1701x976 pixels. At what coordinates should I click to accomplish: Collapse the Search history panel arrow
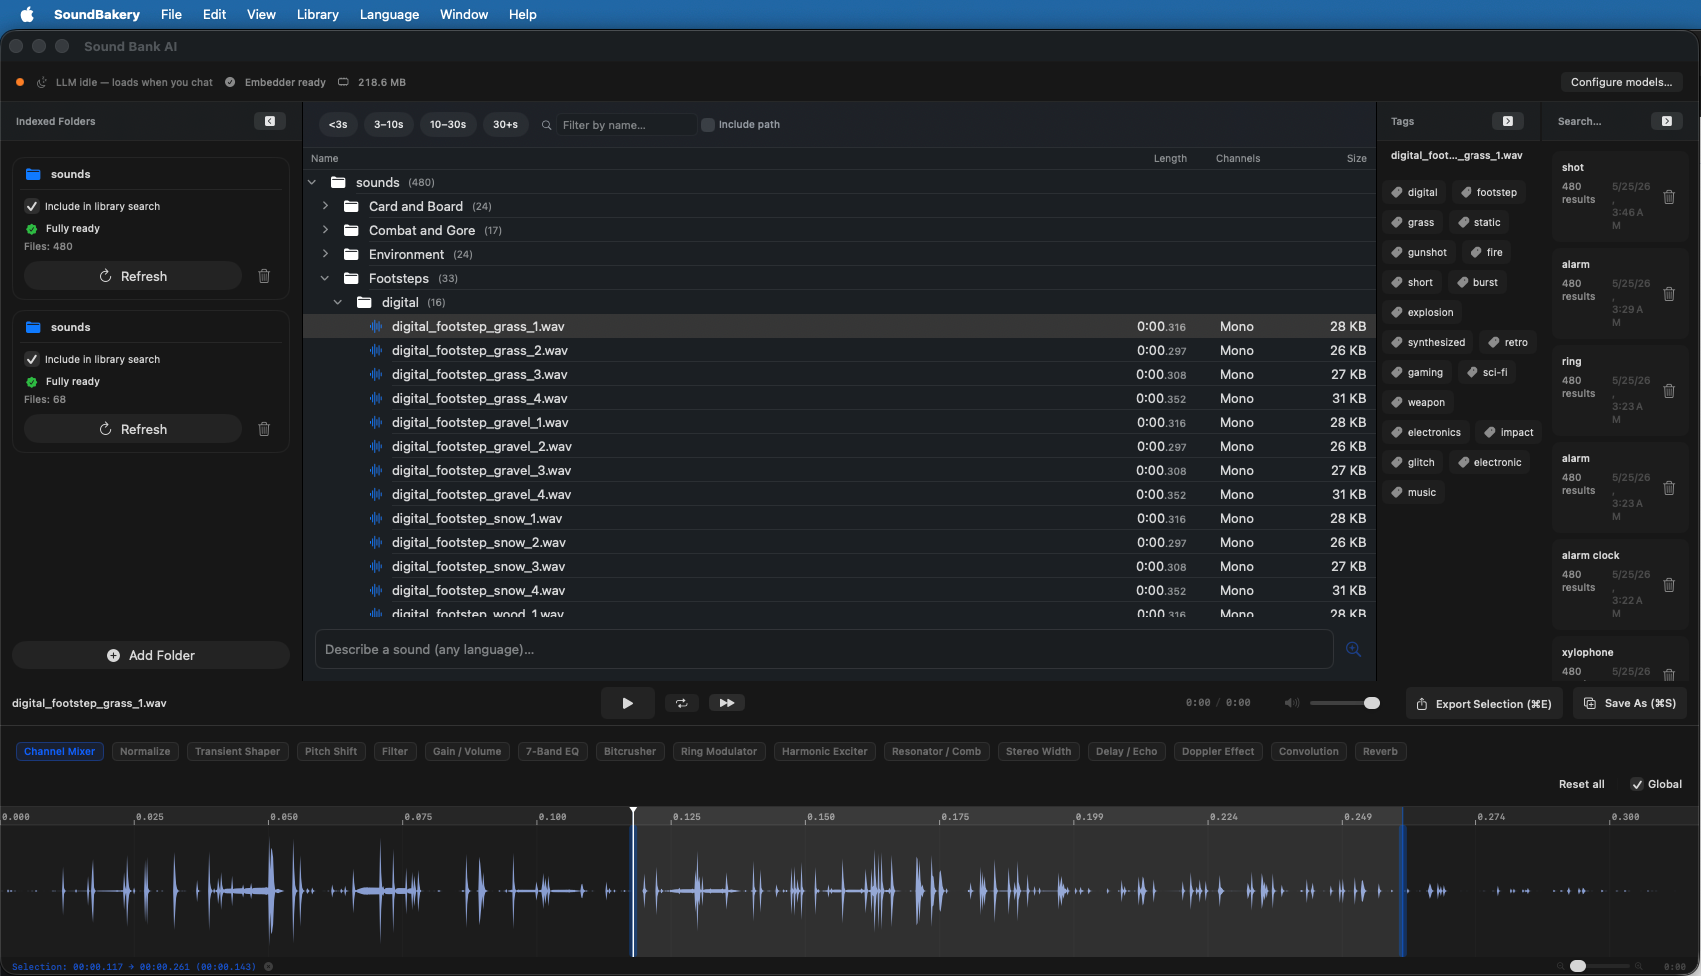[x=1667, y=121]
